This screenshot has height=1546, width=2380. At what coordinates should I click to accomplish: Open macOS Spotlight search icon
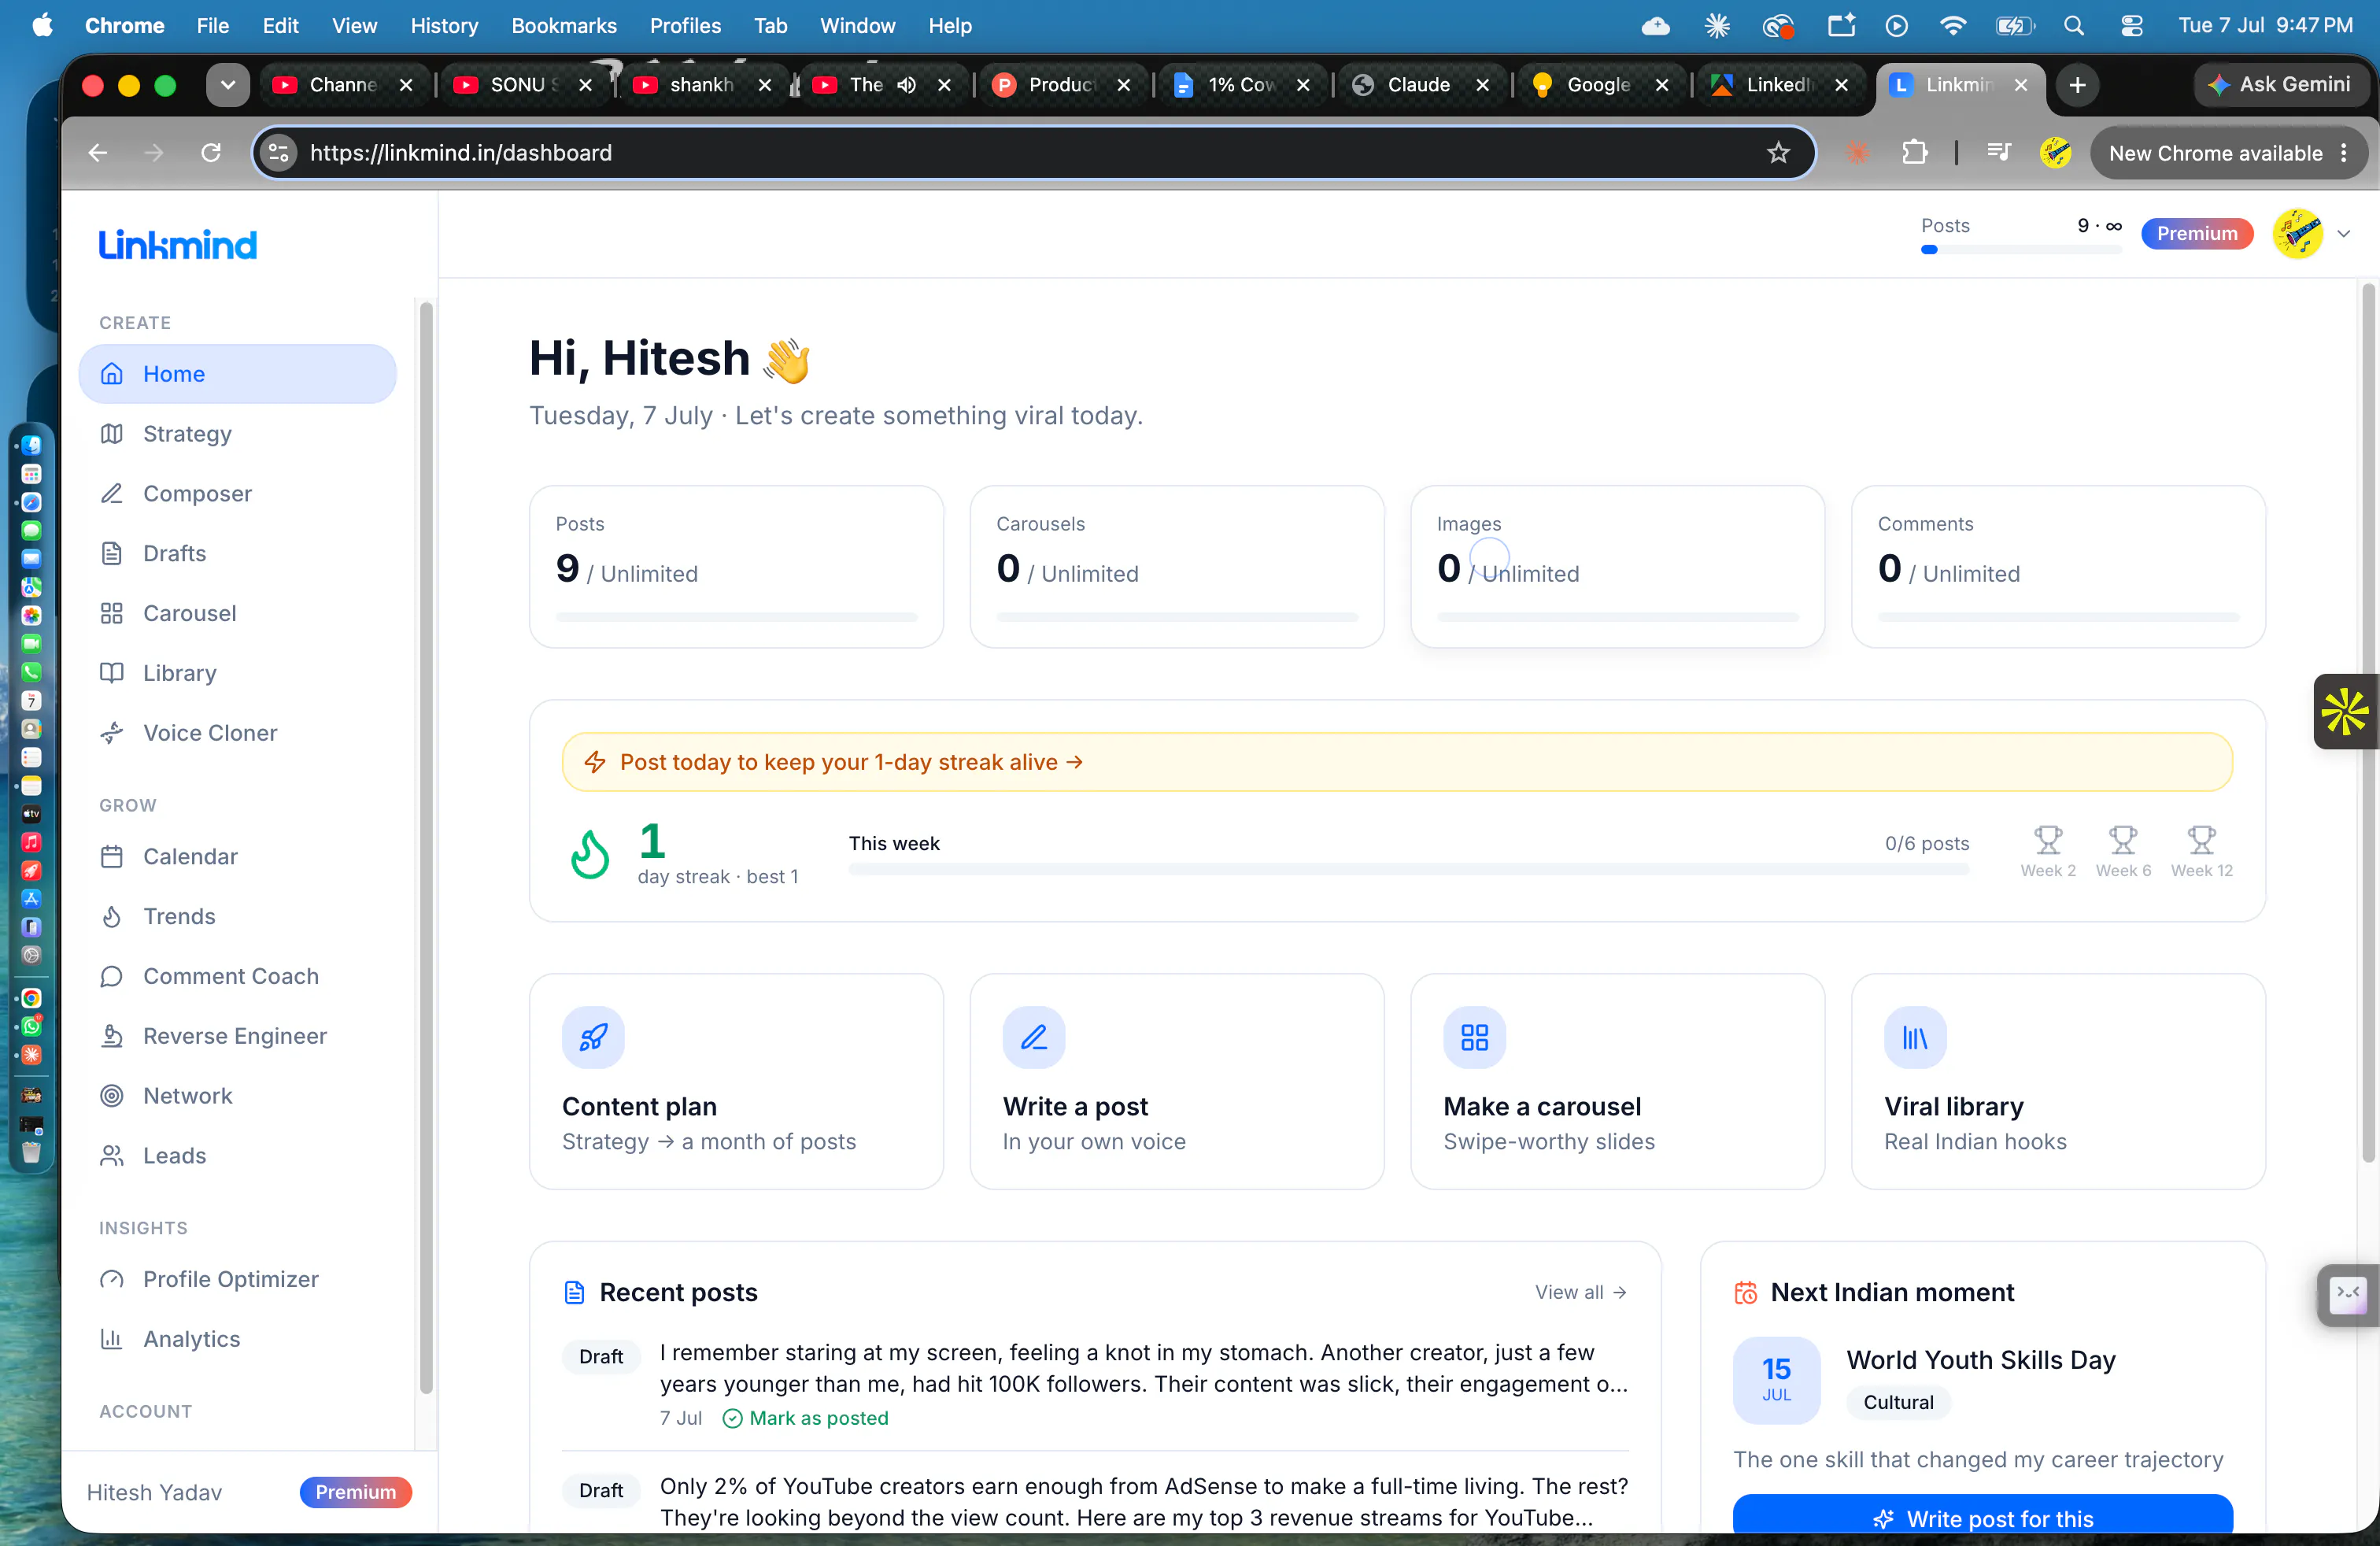pyautogui.click(x=2074, y=26)
